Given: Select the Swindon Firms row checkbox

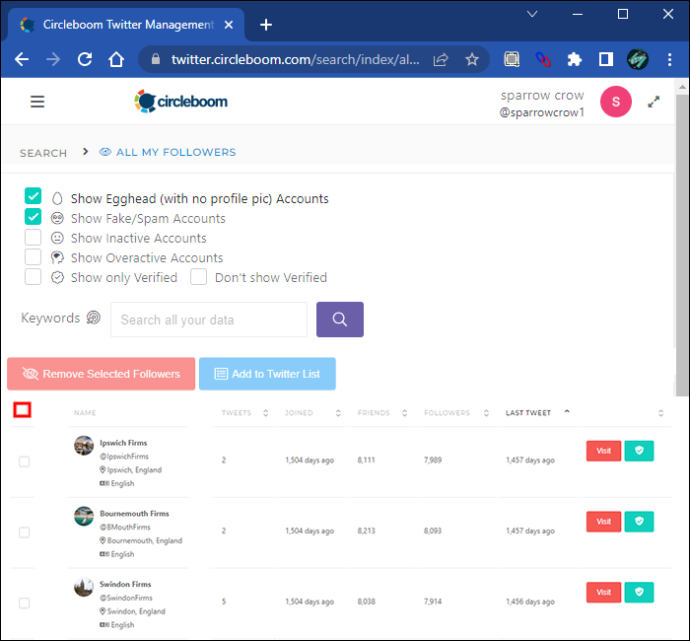Looking at the screenshot, I should (24, 603).
